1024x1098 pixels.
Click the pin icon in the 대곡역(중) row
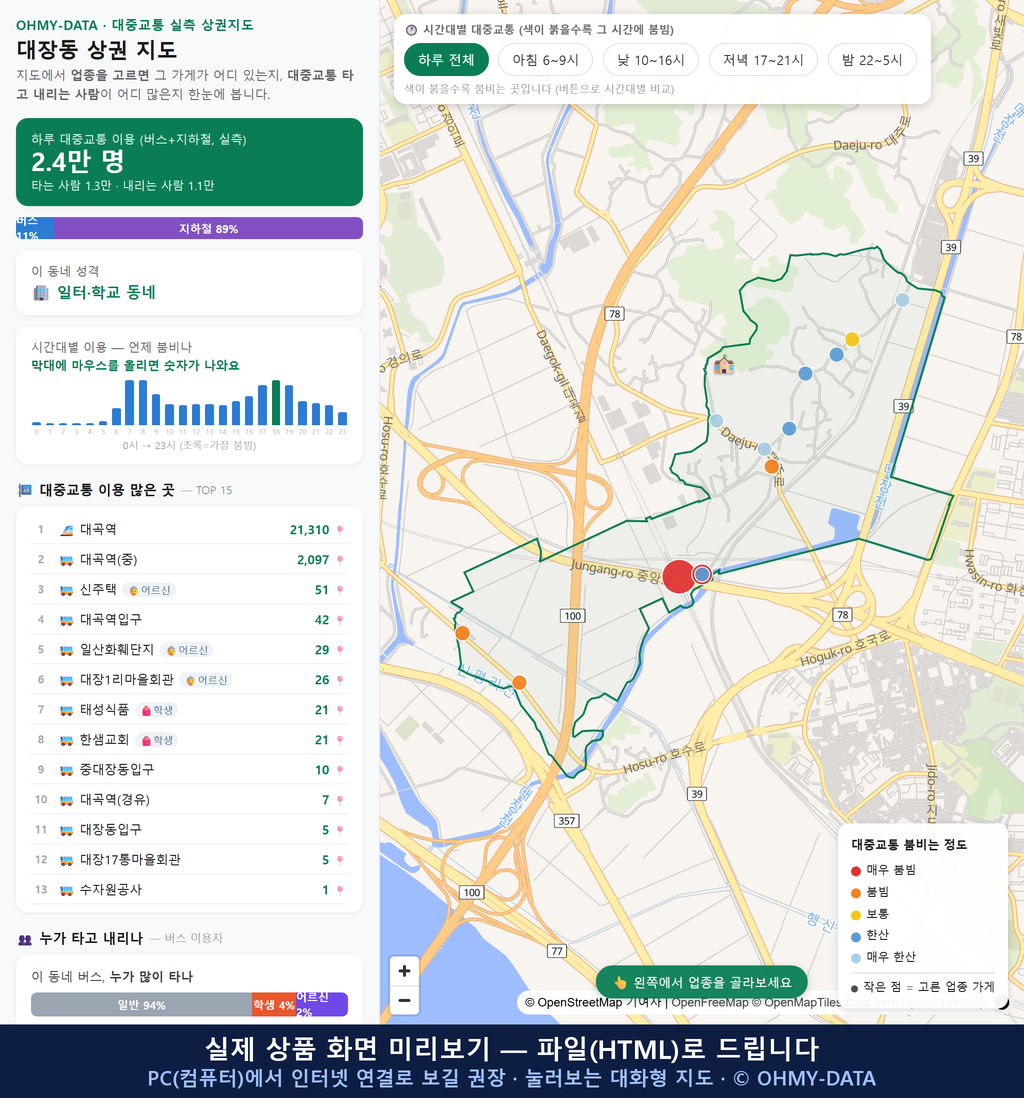[x=340, y=560]
